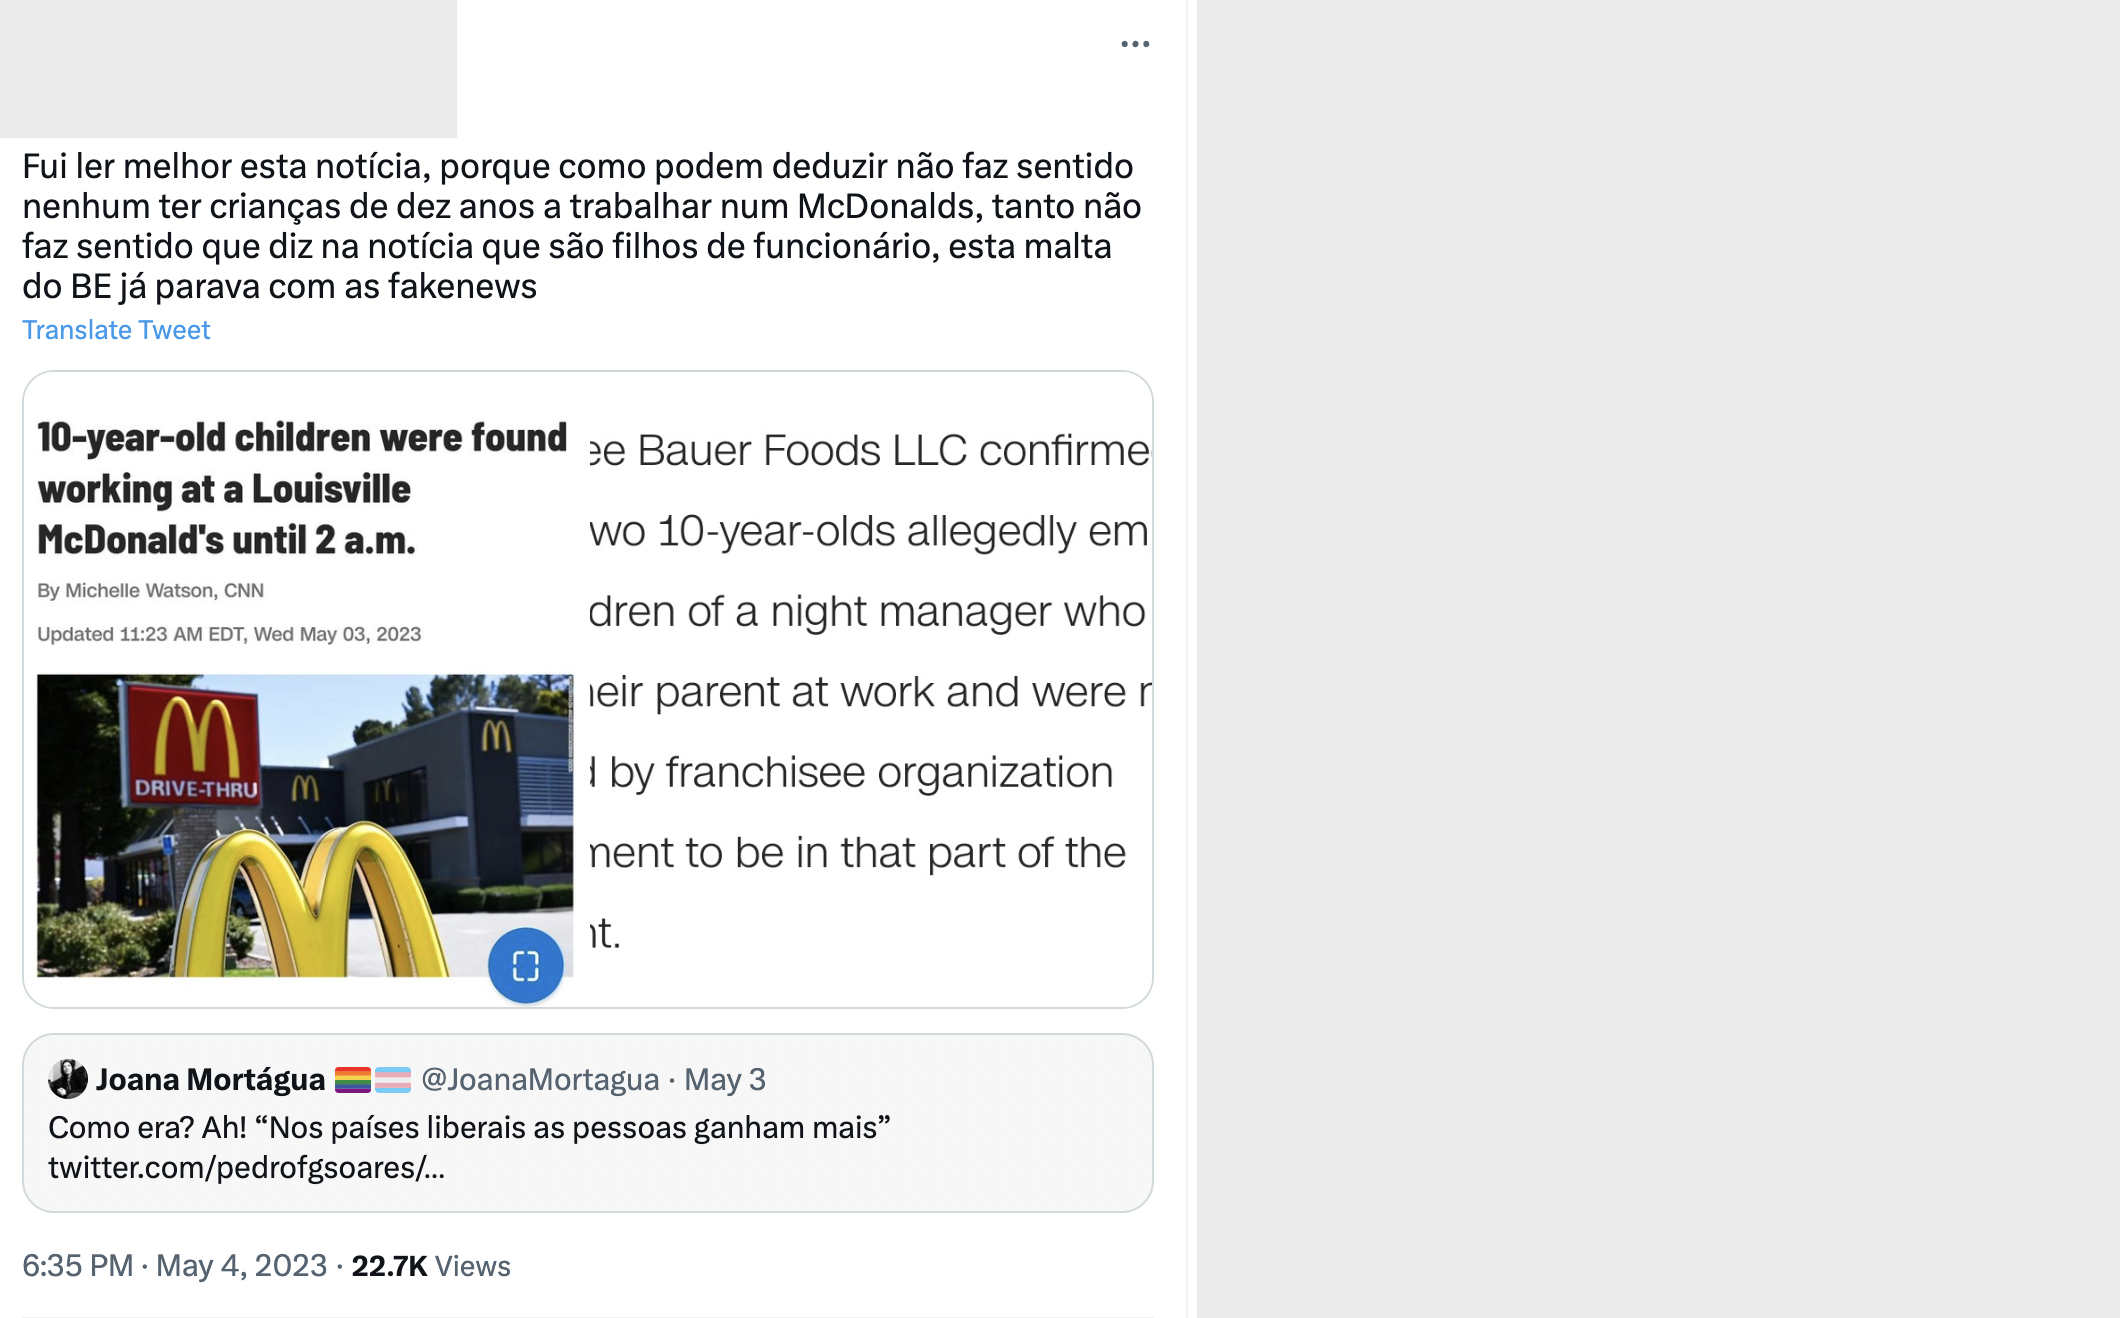
Task: Click the Portuguese tweet body text
Action: pyautogui.click(x=582, y=226)
